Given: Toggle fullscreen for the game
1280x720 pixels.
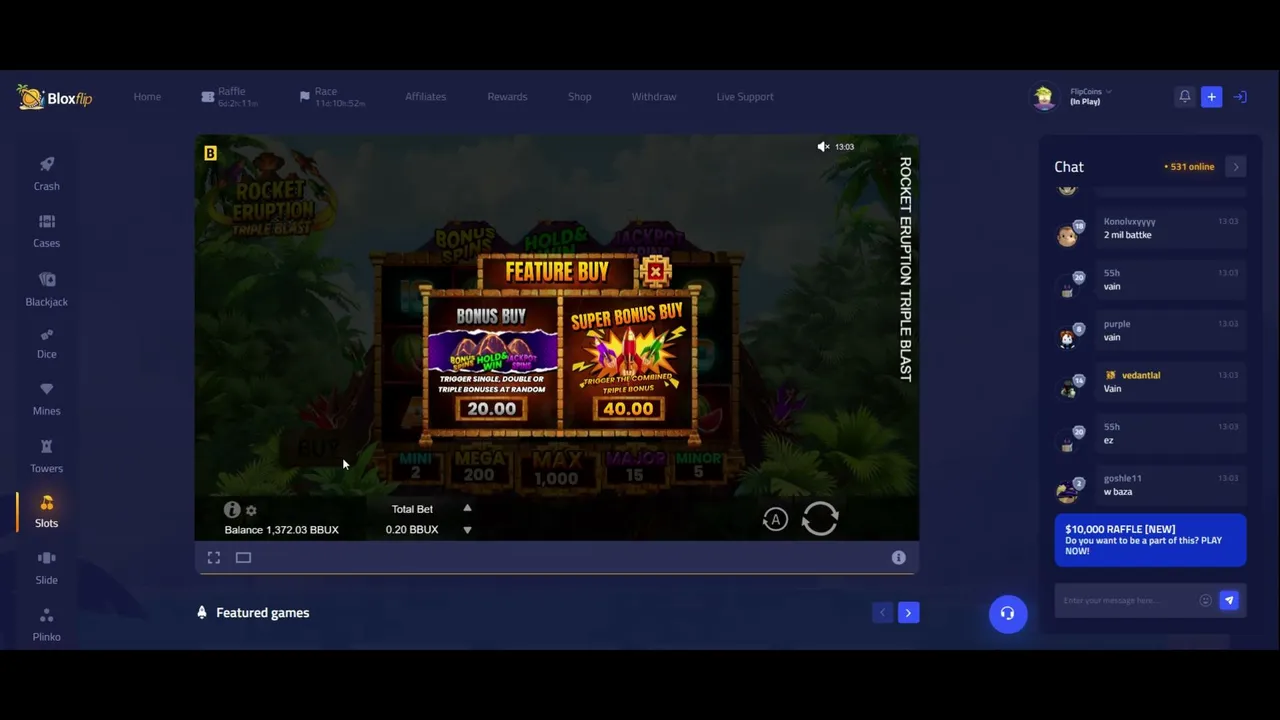Looking at the screenshot, I should (x=214, y=558).
